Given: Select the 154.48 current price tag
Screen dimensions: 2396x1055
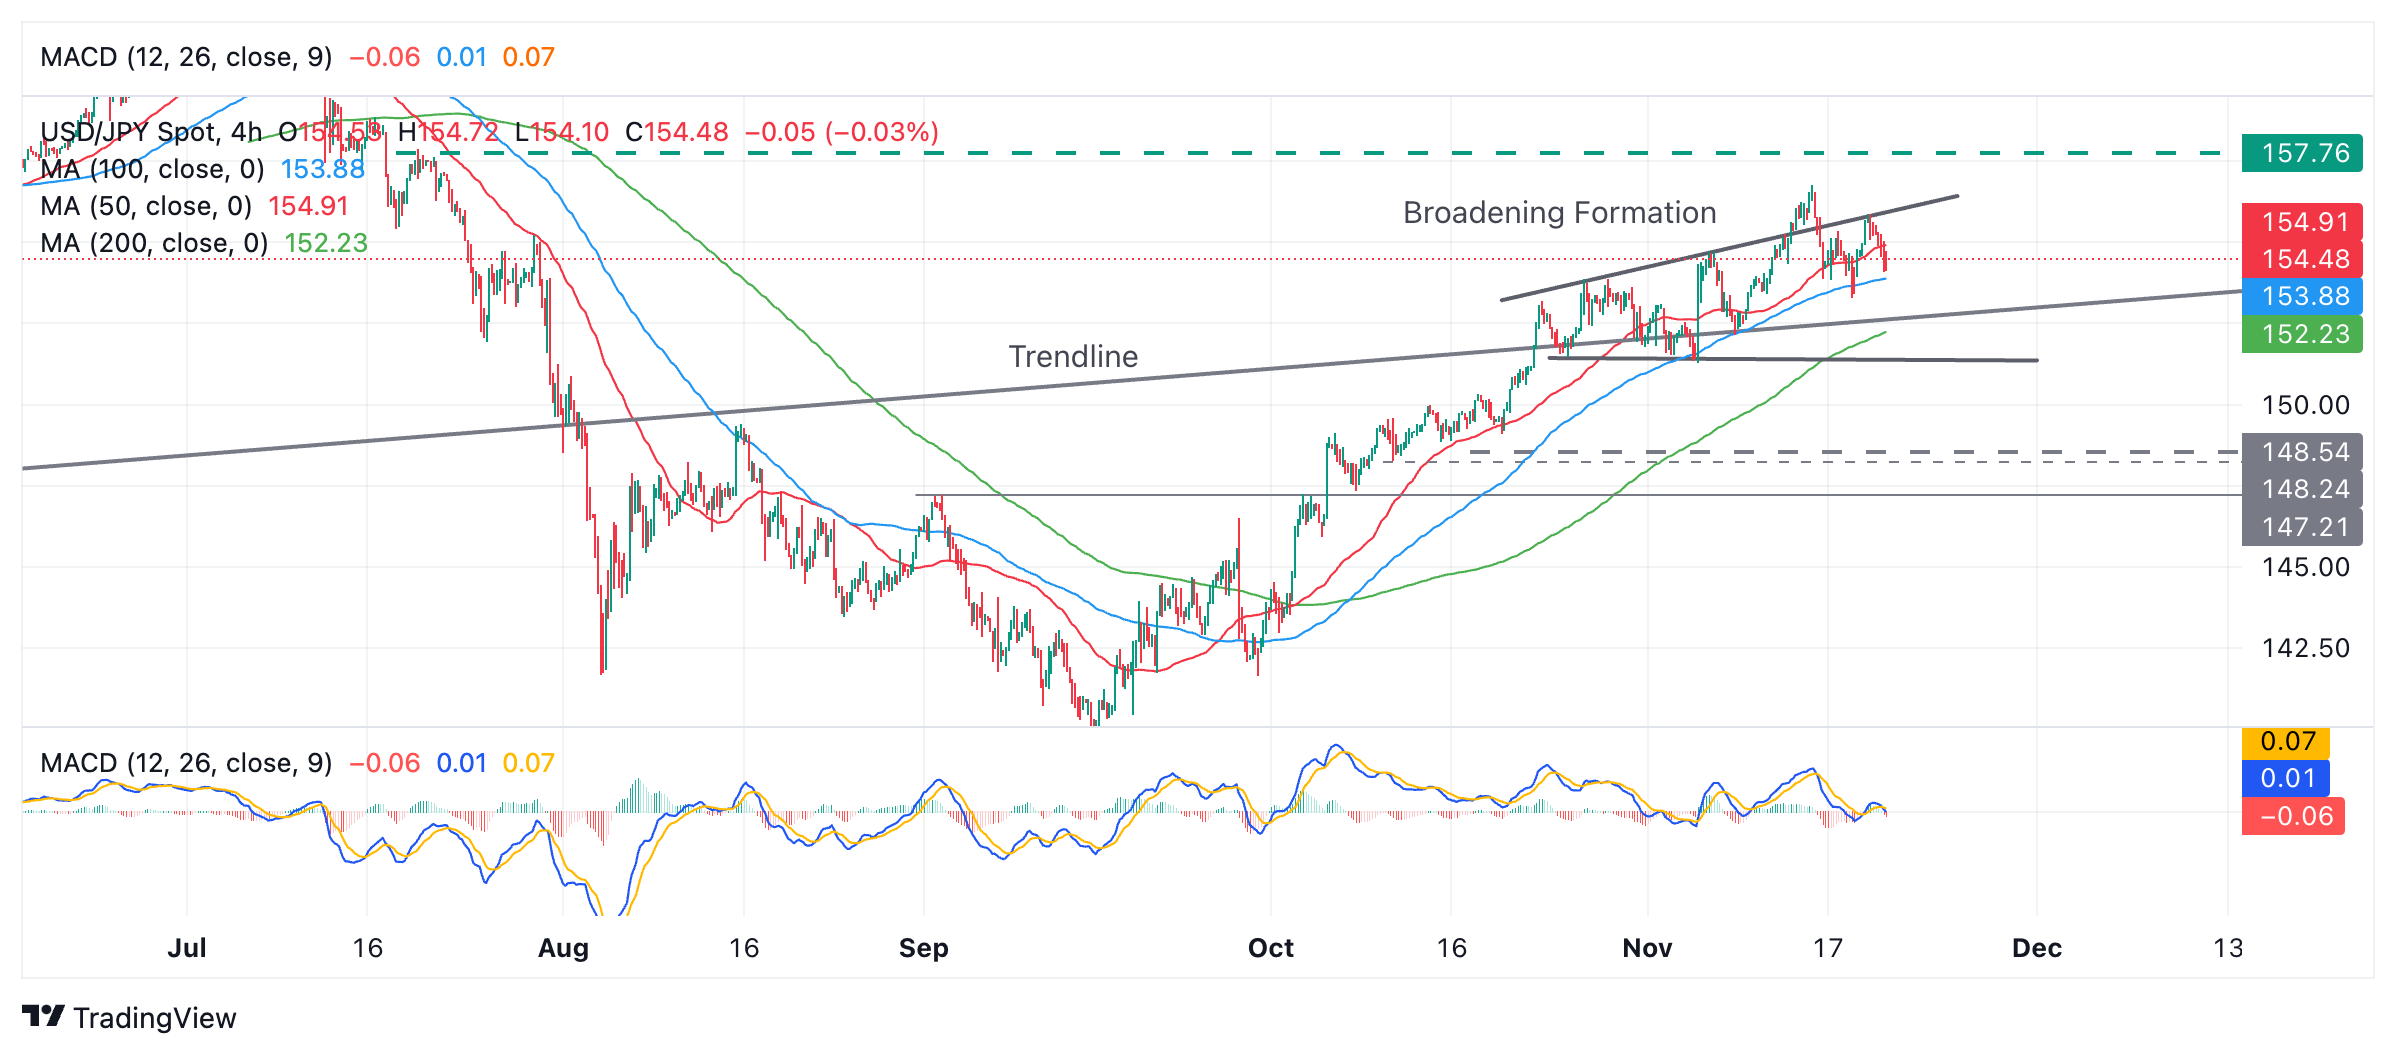Looking at the screenshot, I should pyautogui.click(x=2303, y=259).
